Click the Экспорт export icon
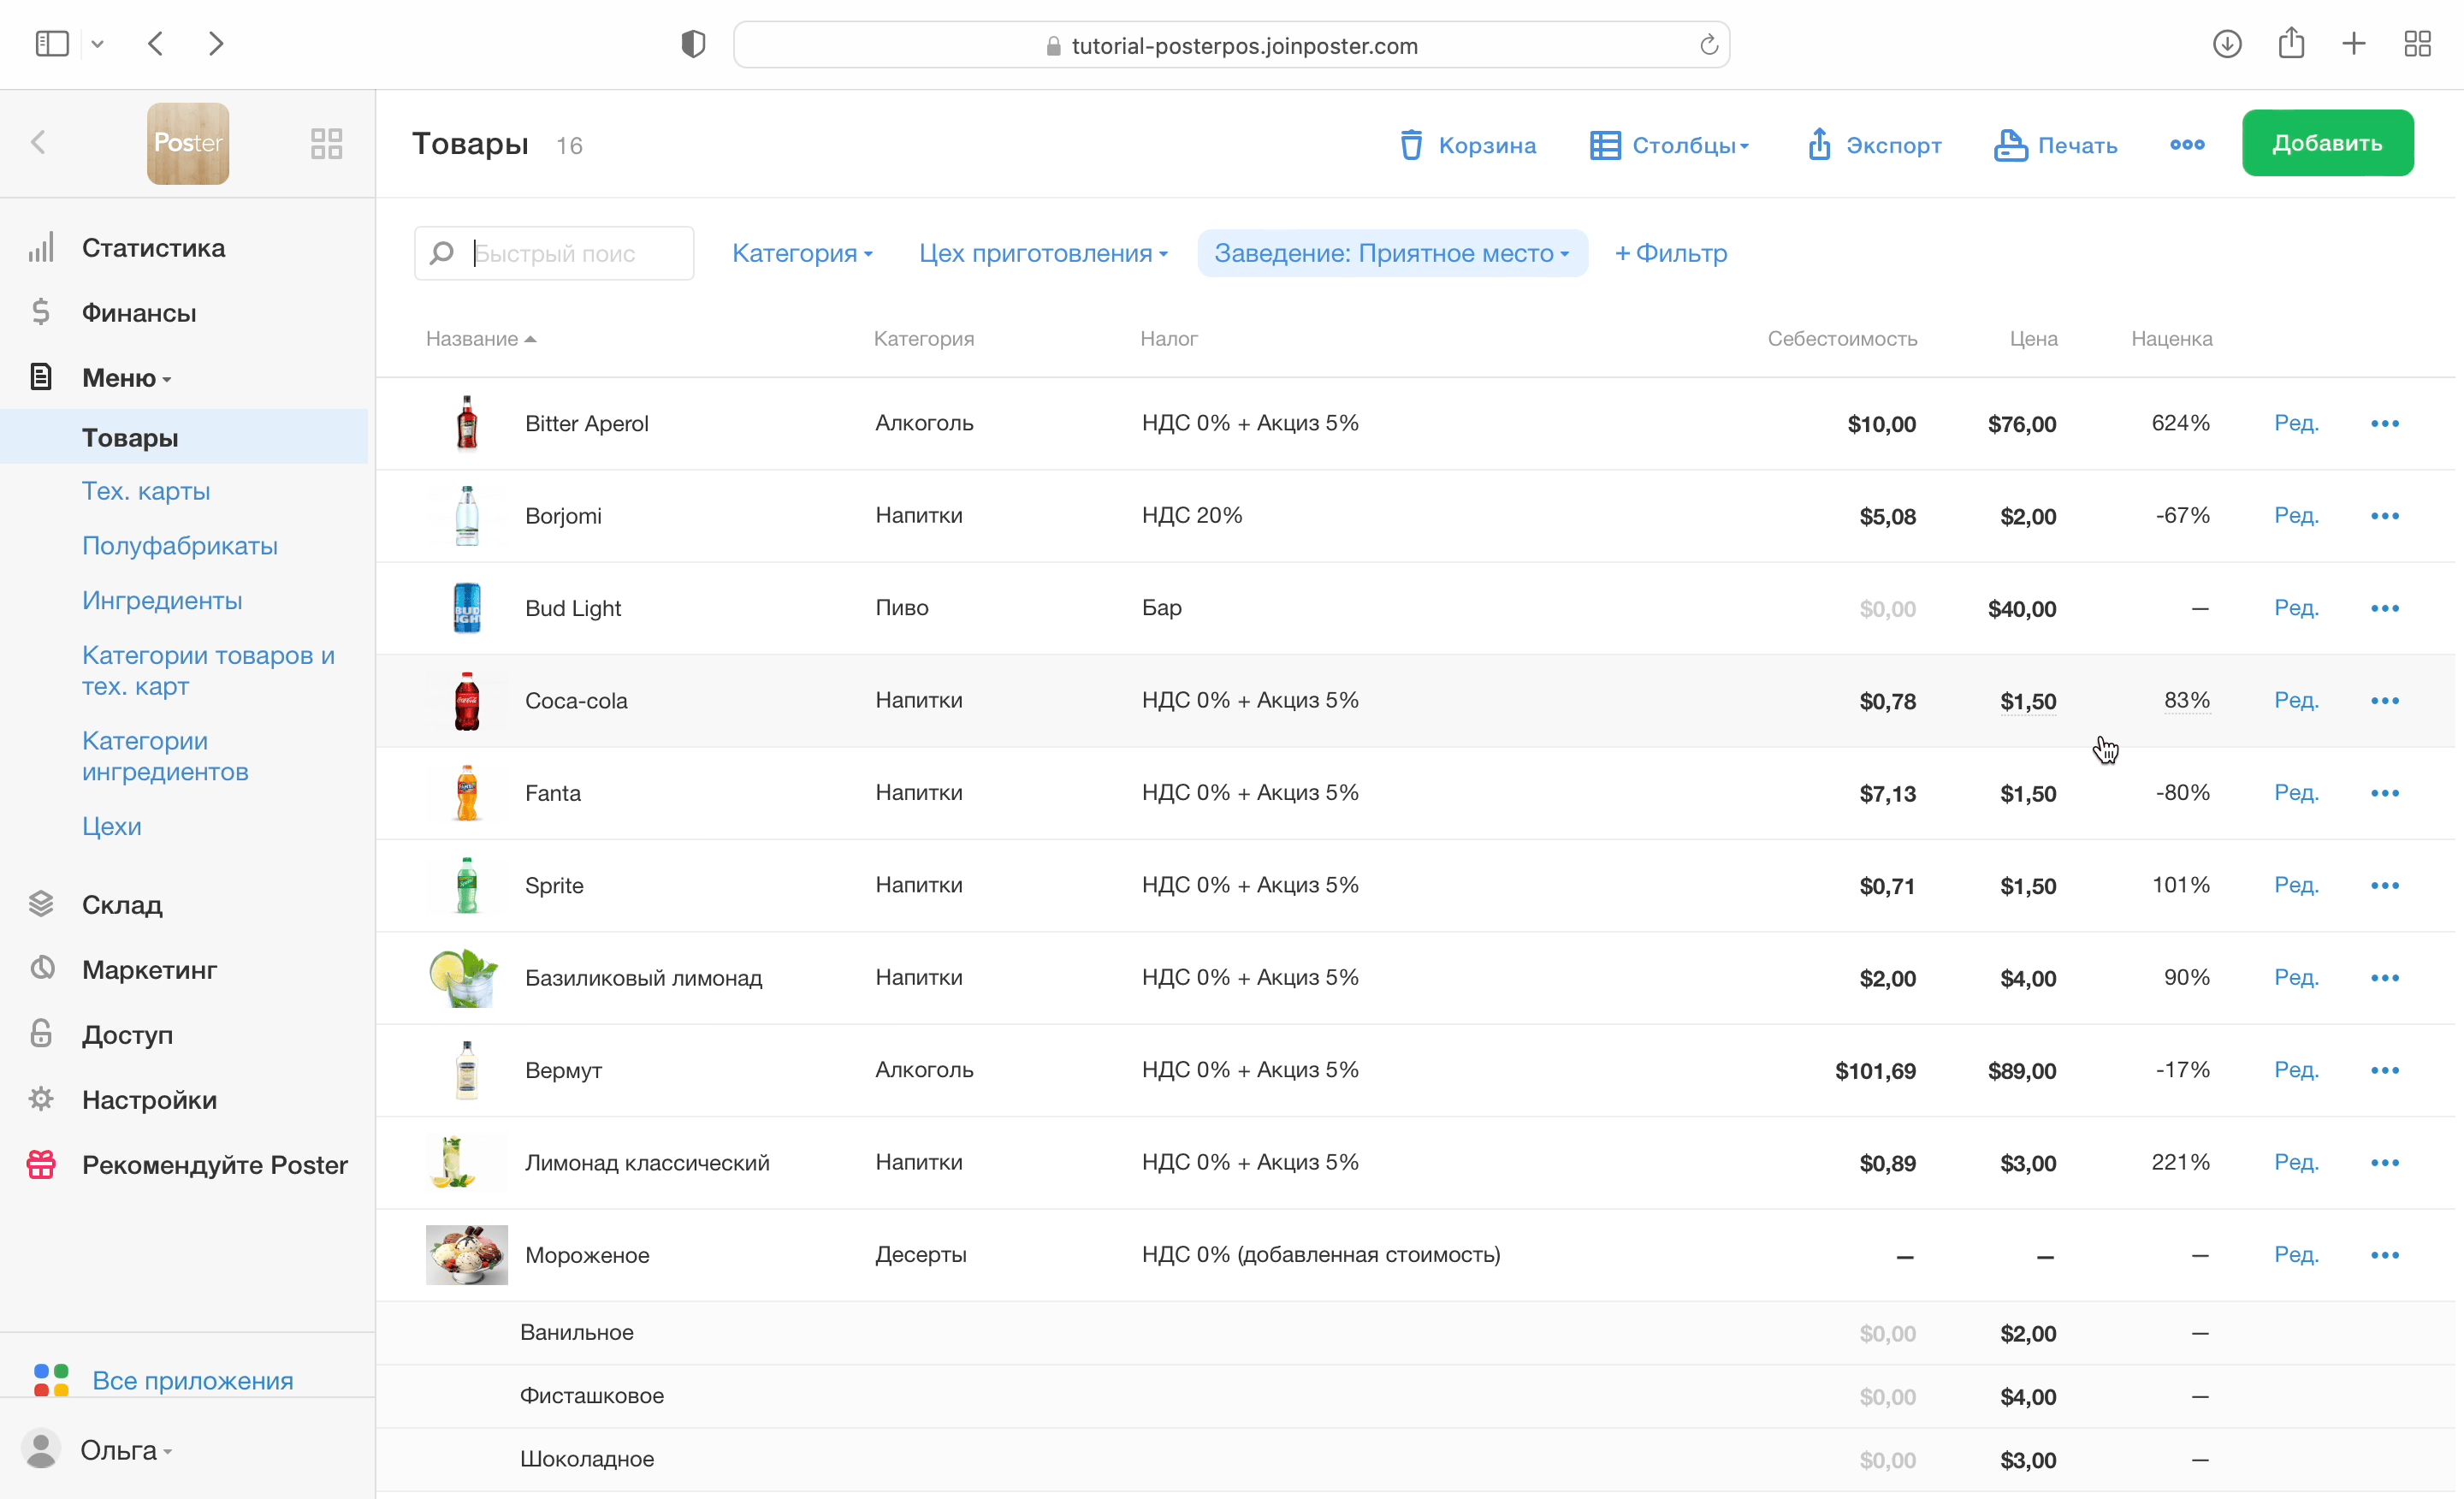2464x1499 pixels. tap(1819, 145)
